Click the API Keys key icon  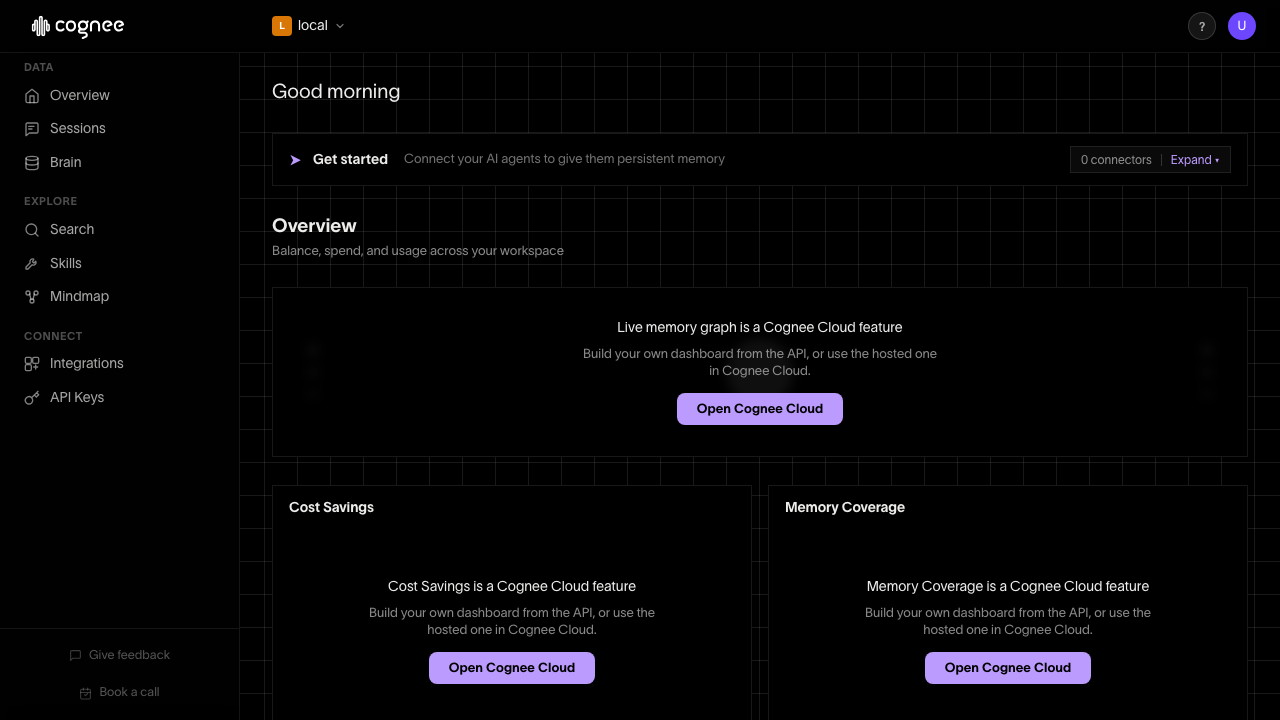(x=32, y=398)
